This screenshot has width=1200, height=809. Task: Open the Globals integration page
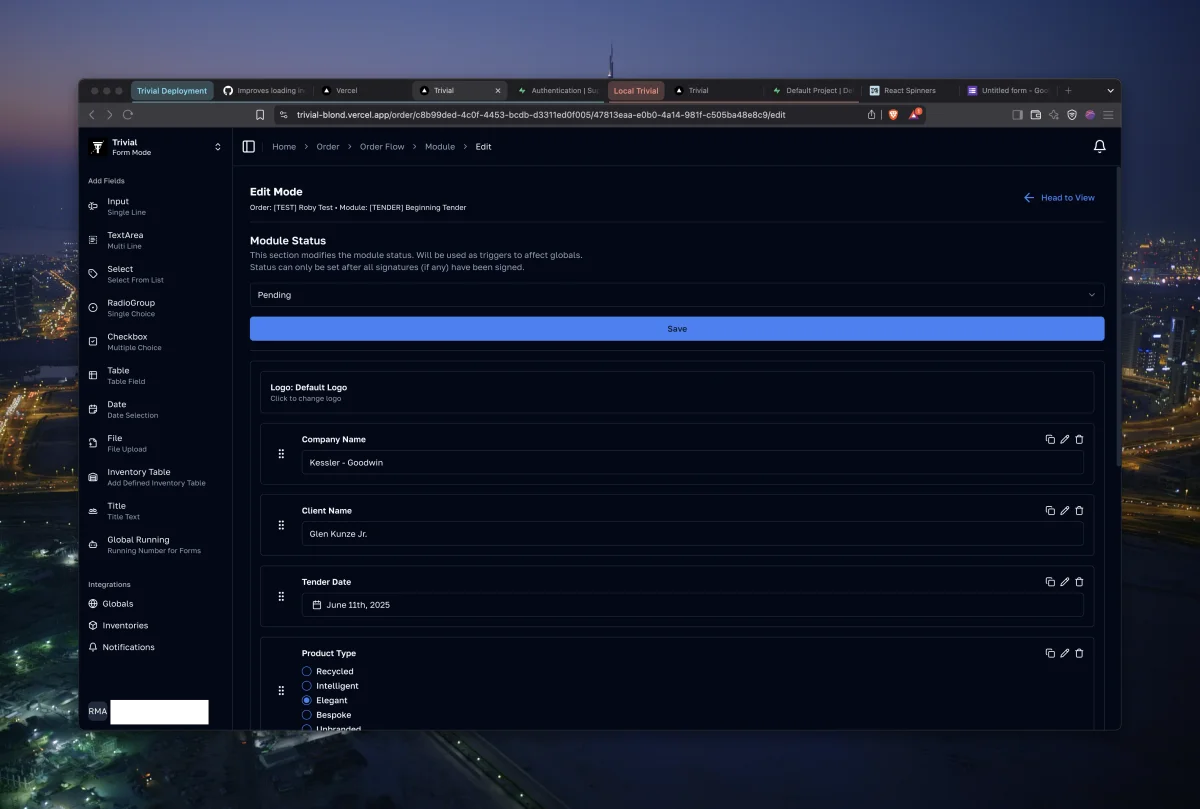coord(117,603)
